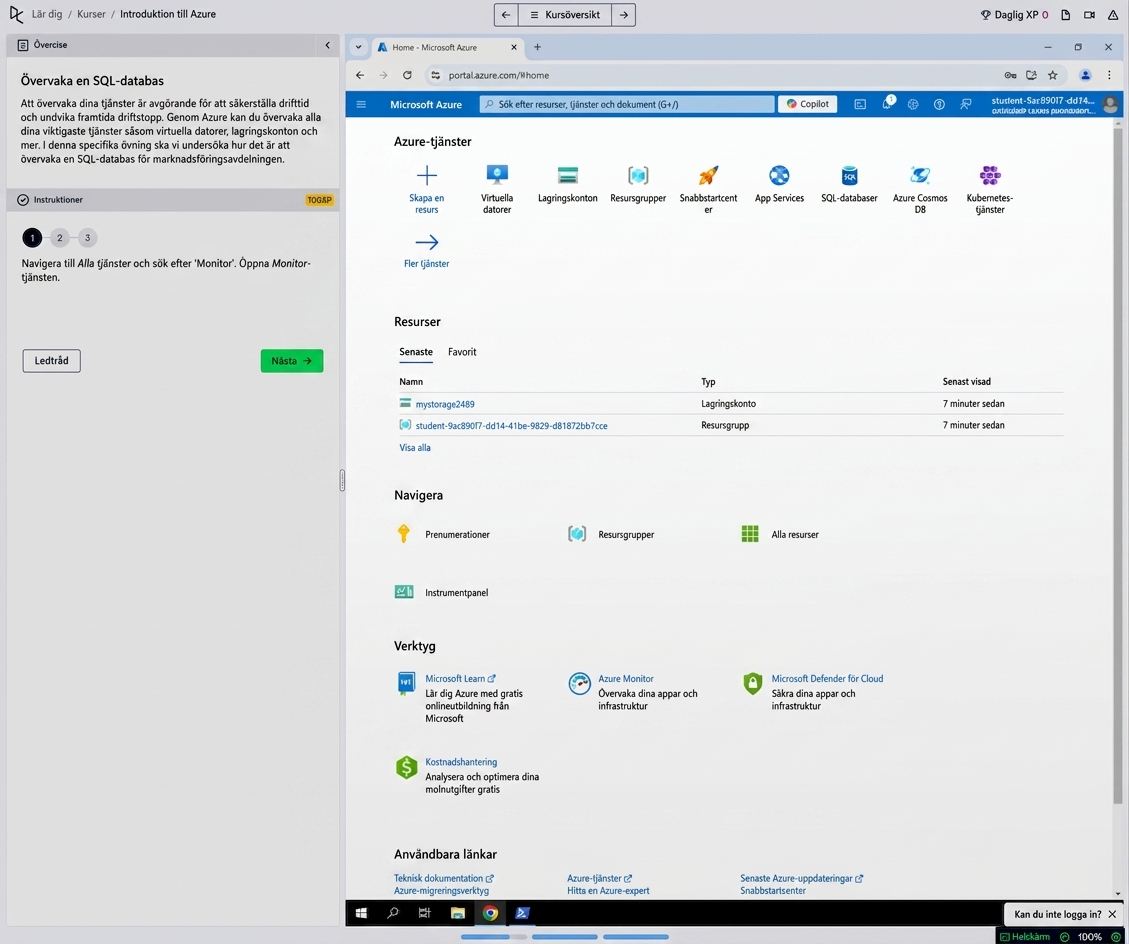
Task: Click the Copilot button
Action: click(x=807, y=104)
